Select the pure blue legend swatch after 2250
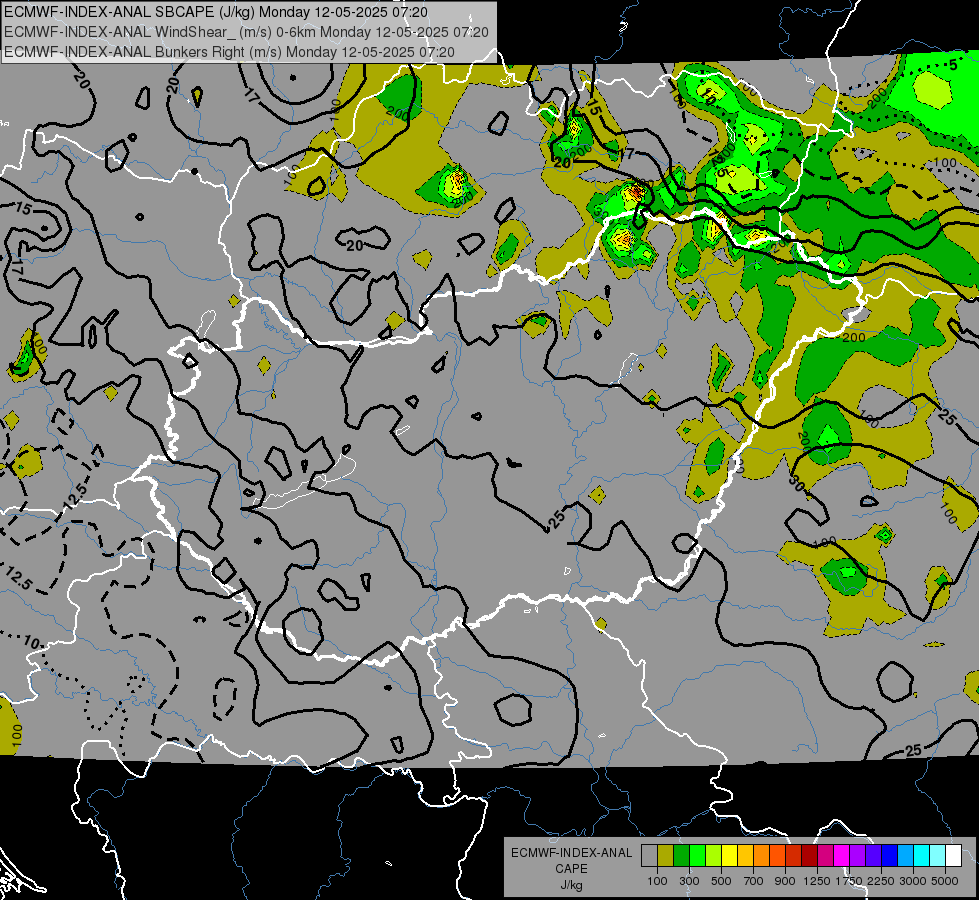 [890, 855]
